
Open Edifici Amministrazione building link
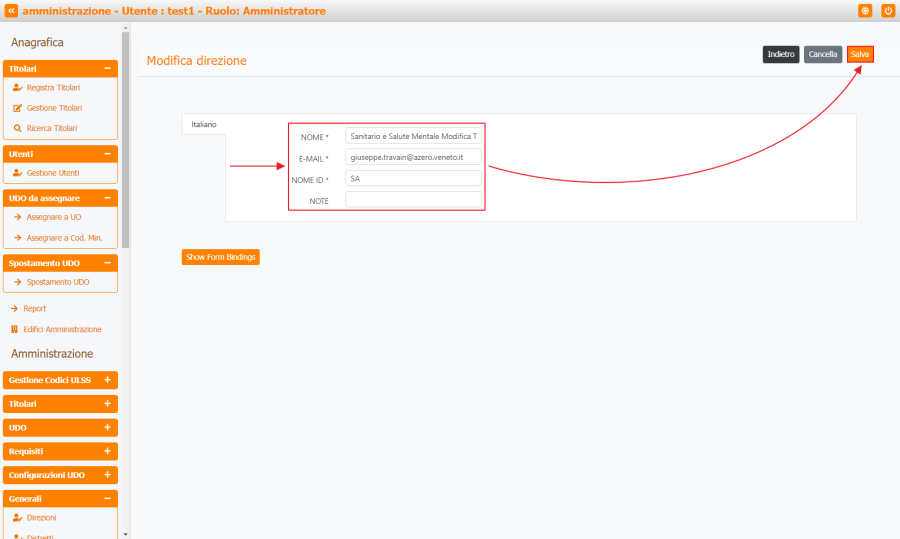click(x=63, y=329)
